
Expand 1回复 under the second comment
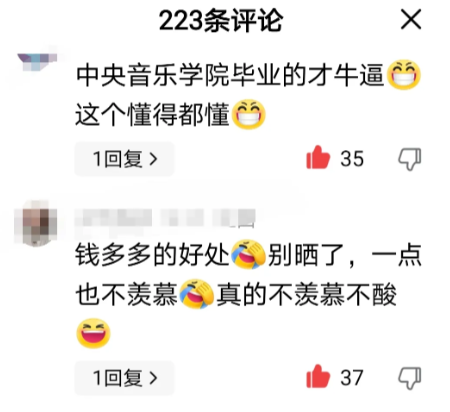click(124, 378)
